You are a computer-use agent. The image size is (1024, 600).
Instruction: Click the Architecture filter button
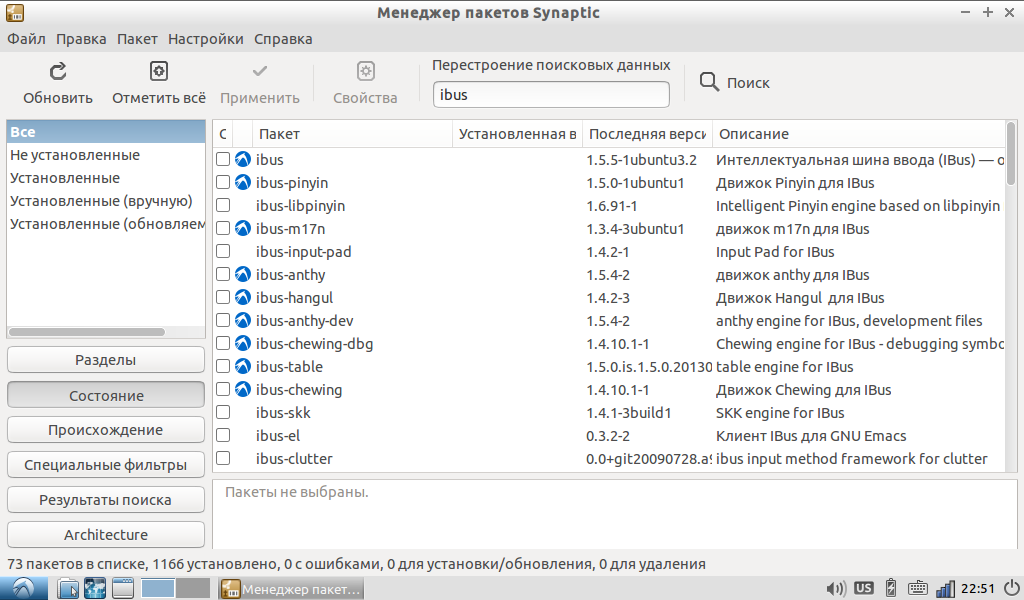pyautogui.click(x=106, y=535)
